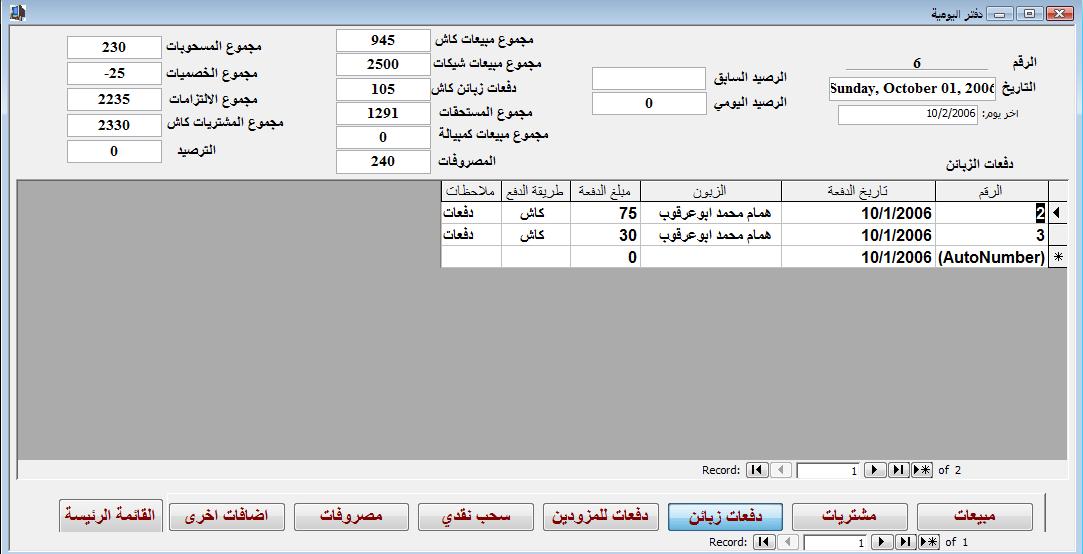This screenshot has width=1083, height=554.
Task: Open the مبيعات section
Action: 975,517
